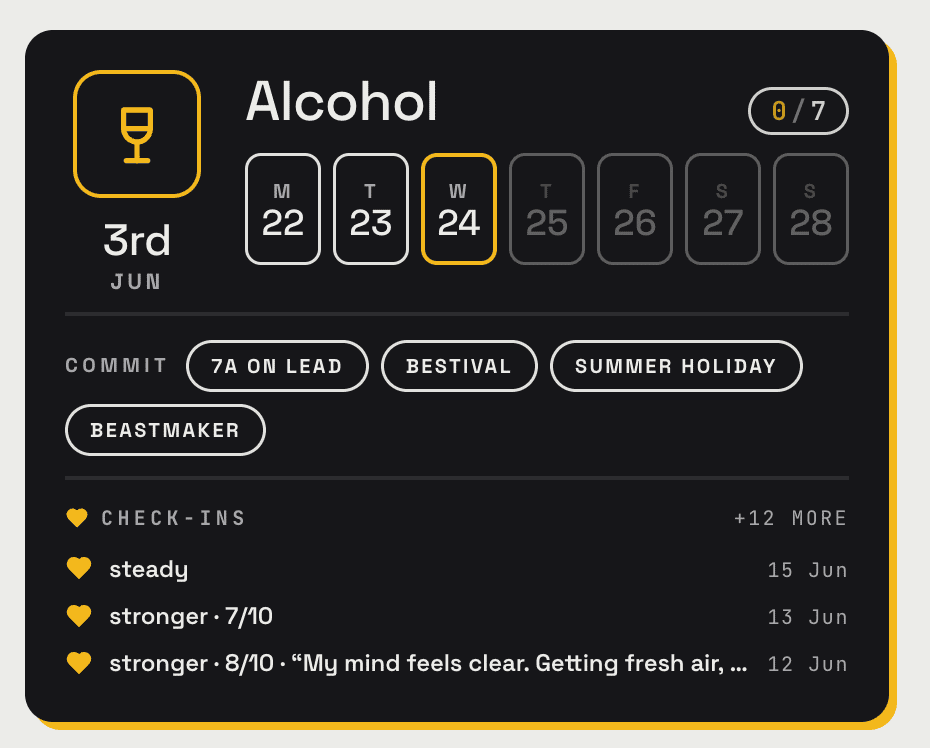Select Friday 26 day tile
The width and height of the screenshot is (930, 748).
click(x=635, y=209)
